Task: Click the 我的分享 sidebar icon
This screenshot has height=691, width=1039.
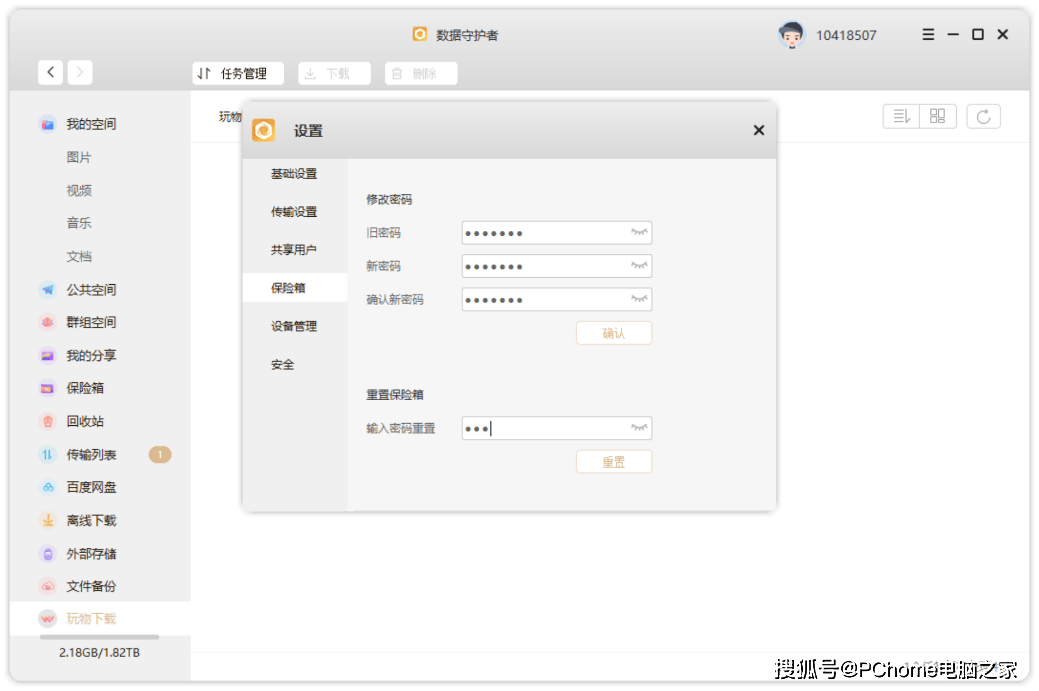Action: point(47,356)
